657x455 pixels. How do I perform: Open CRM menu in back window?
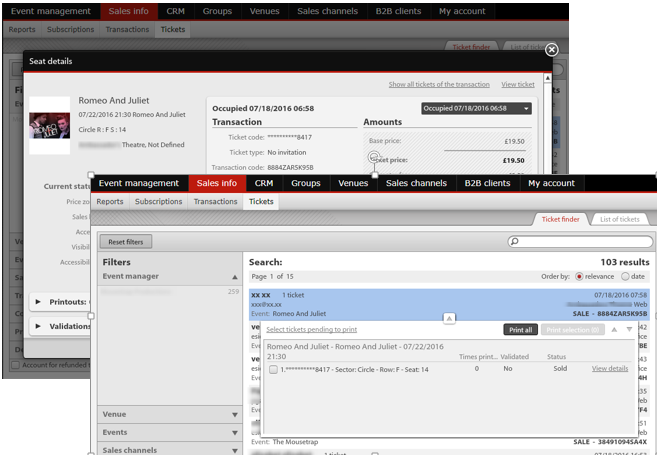[x=175, y=11]
